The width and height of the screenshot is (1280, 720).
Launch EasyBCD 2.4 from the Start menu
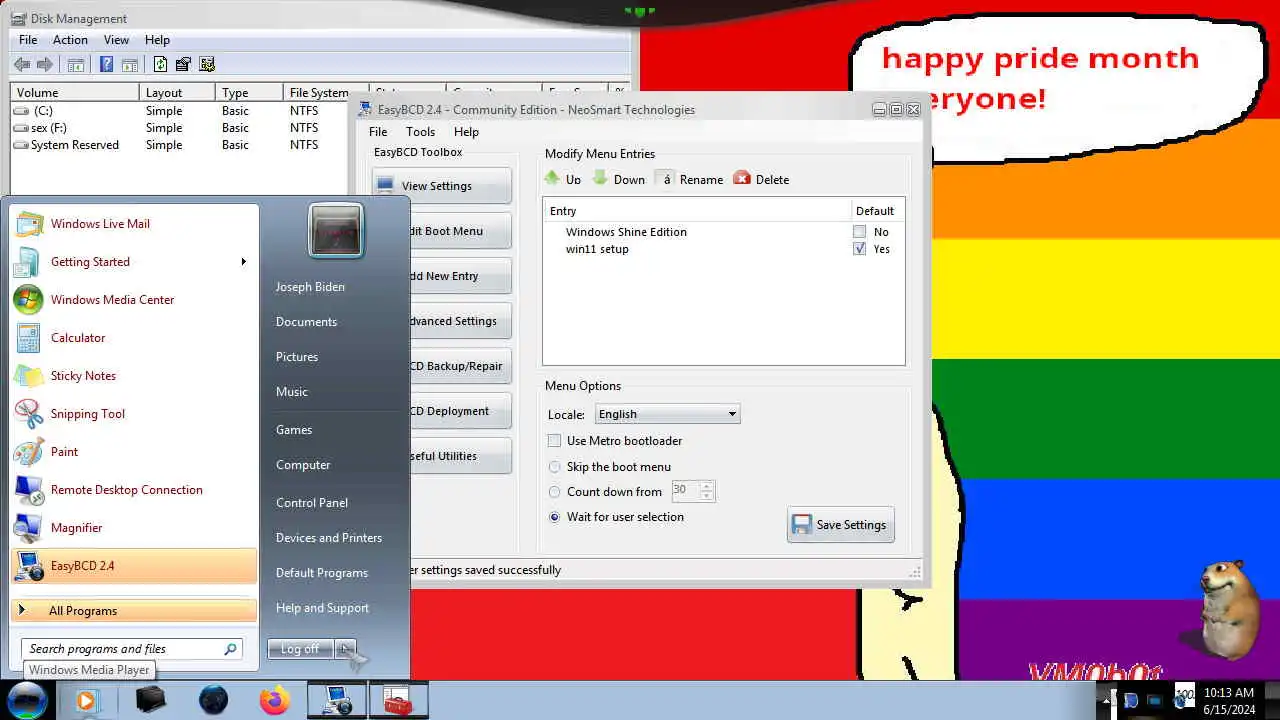point(134,566)
